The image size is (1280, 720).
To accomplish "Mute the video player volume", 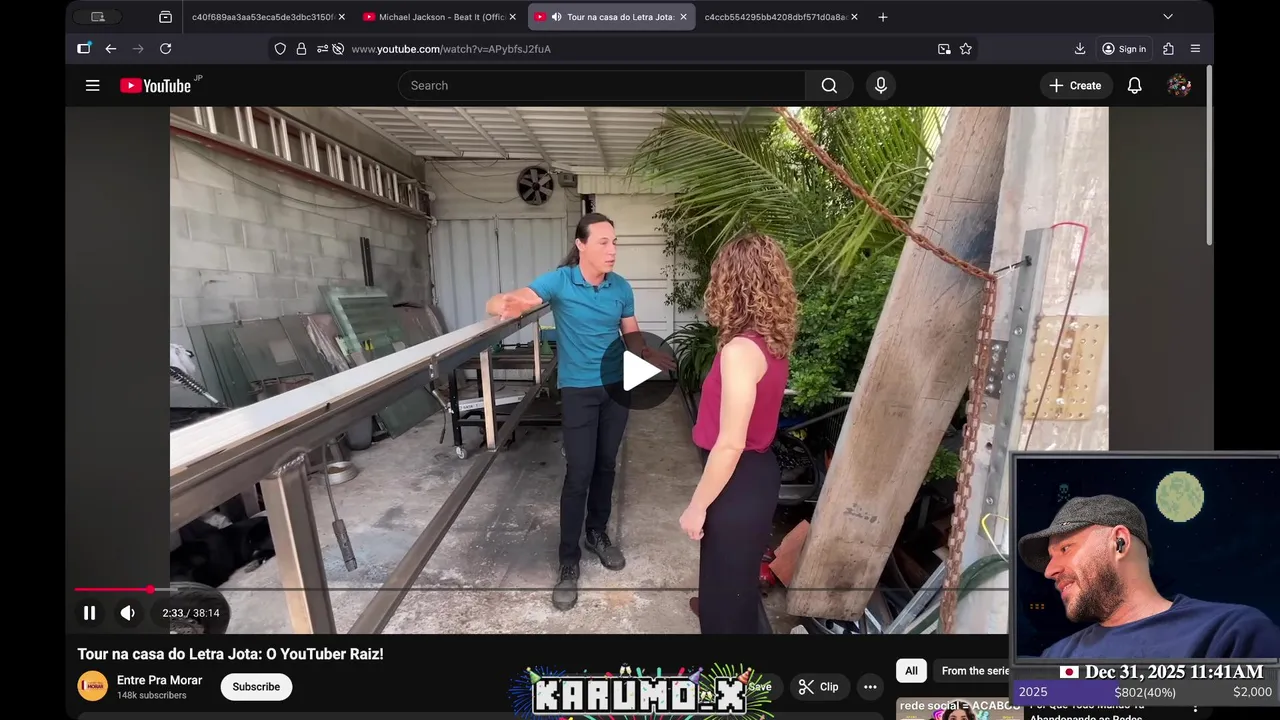I will pyautogui.click(x=128, y=613).
